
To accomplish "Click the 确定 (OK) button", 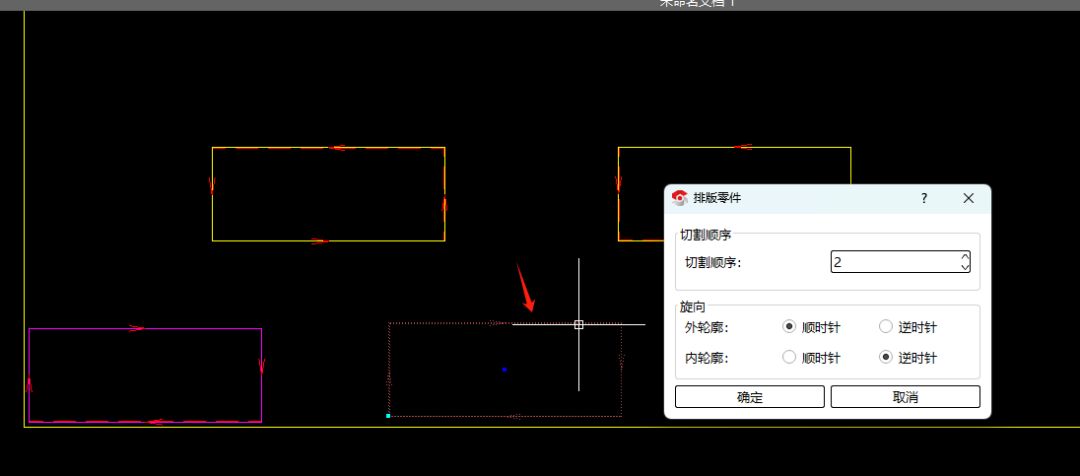I will tap(749, 397).
